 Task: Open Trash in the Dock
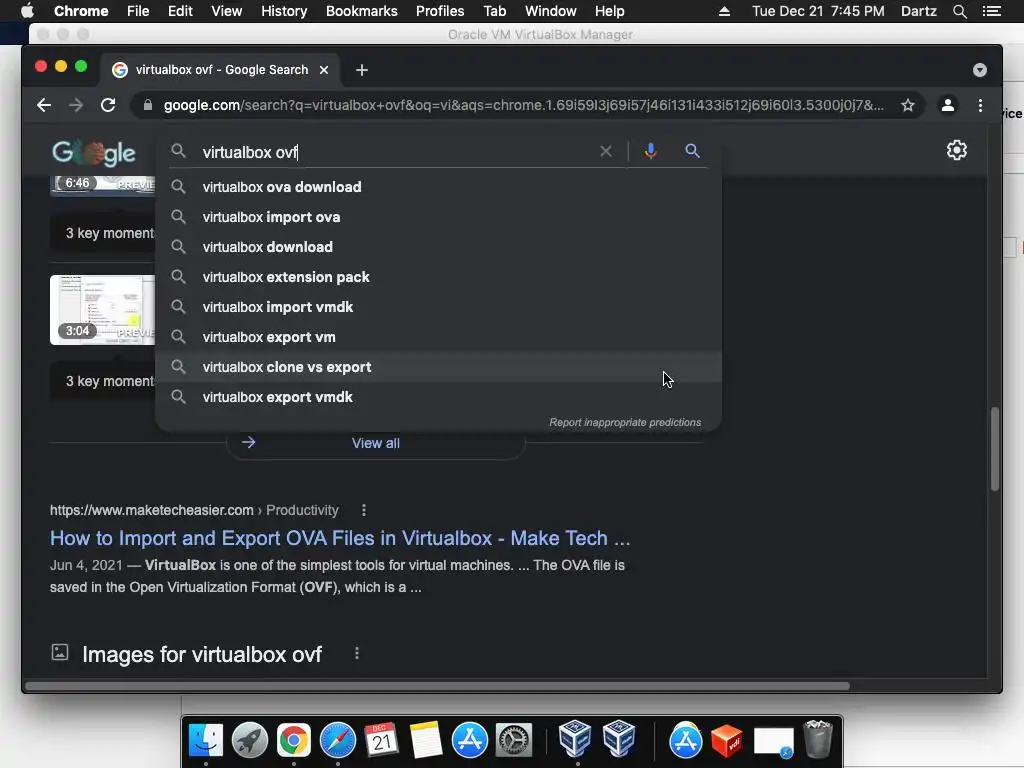(818, 739)
